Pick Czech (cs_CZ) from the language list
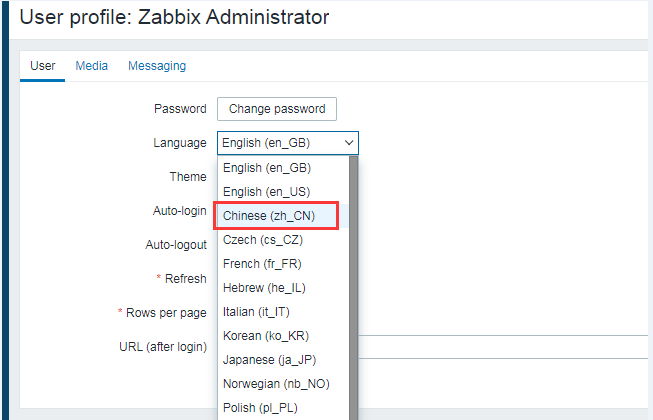Image resolution: width=653 pixels, height=420 pixels. pos(263,240)
